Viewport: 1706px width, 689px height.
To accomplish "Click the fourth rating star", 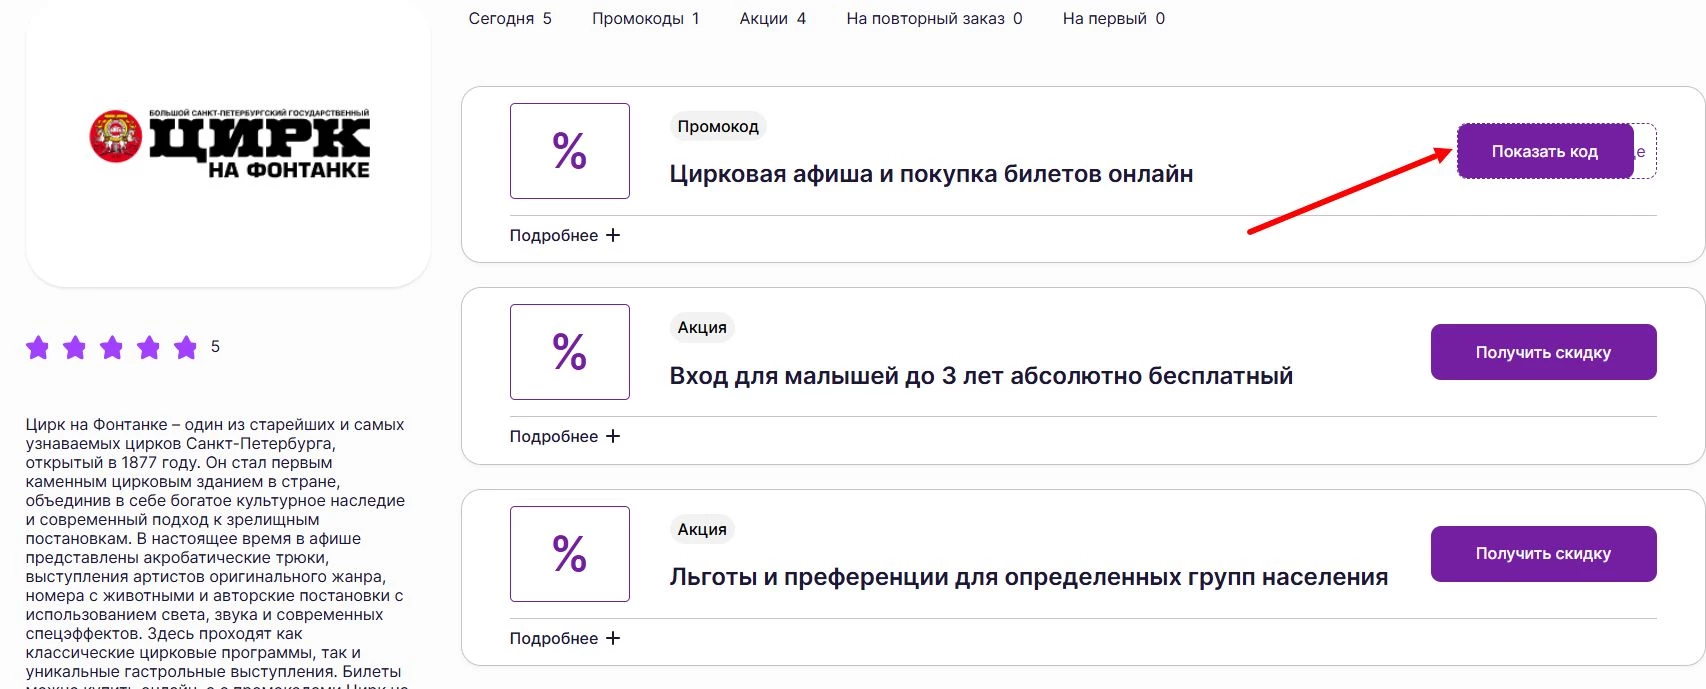I will tap(149, 347).
